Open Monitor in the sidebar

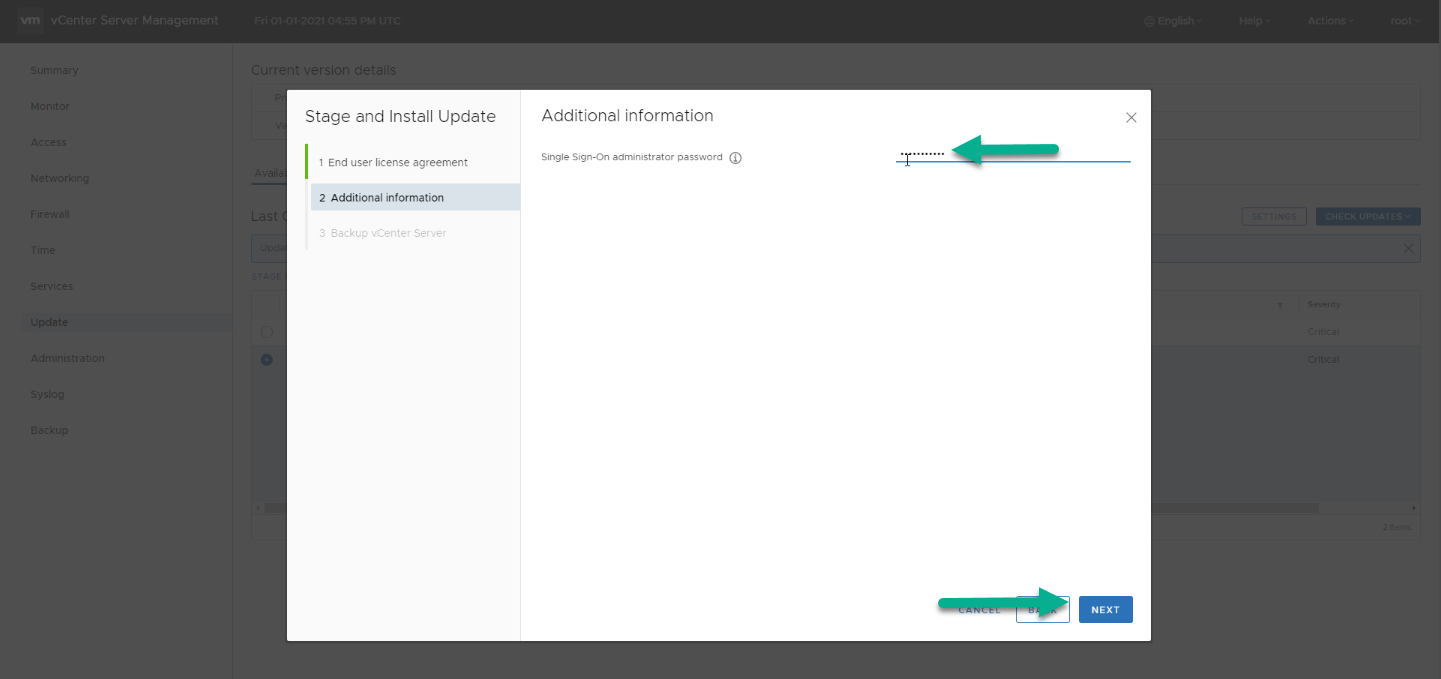50,106
